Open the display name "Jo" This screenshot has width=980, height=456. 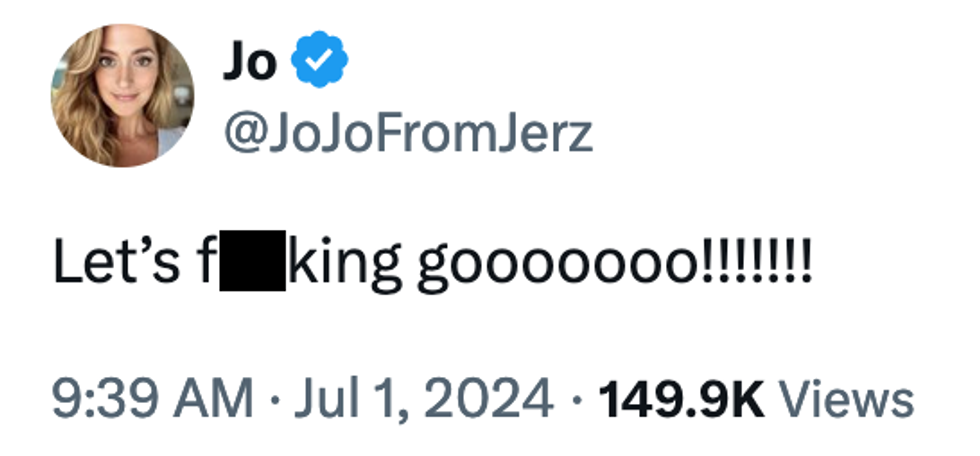tap(248, 62)
